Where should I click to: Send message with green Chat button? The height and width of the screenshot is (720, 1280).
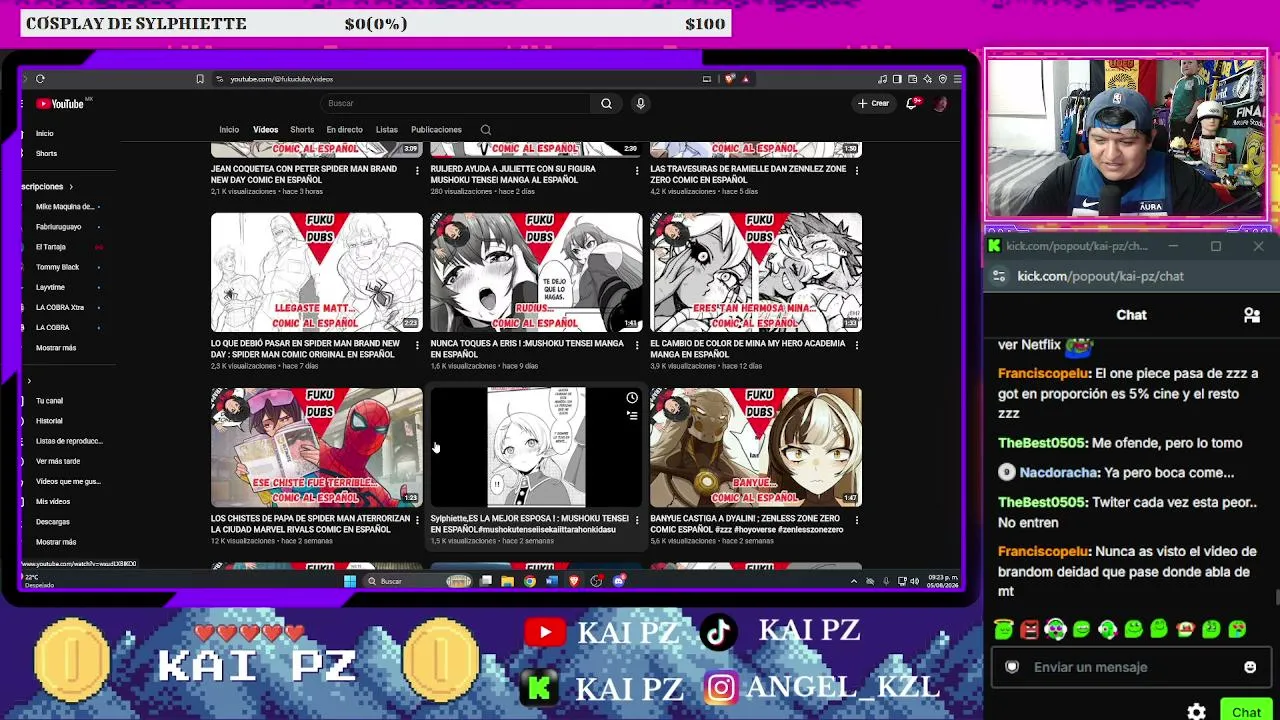[x=1246, y=711]
